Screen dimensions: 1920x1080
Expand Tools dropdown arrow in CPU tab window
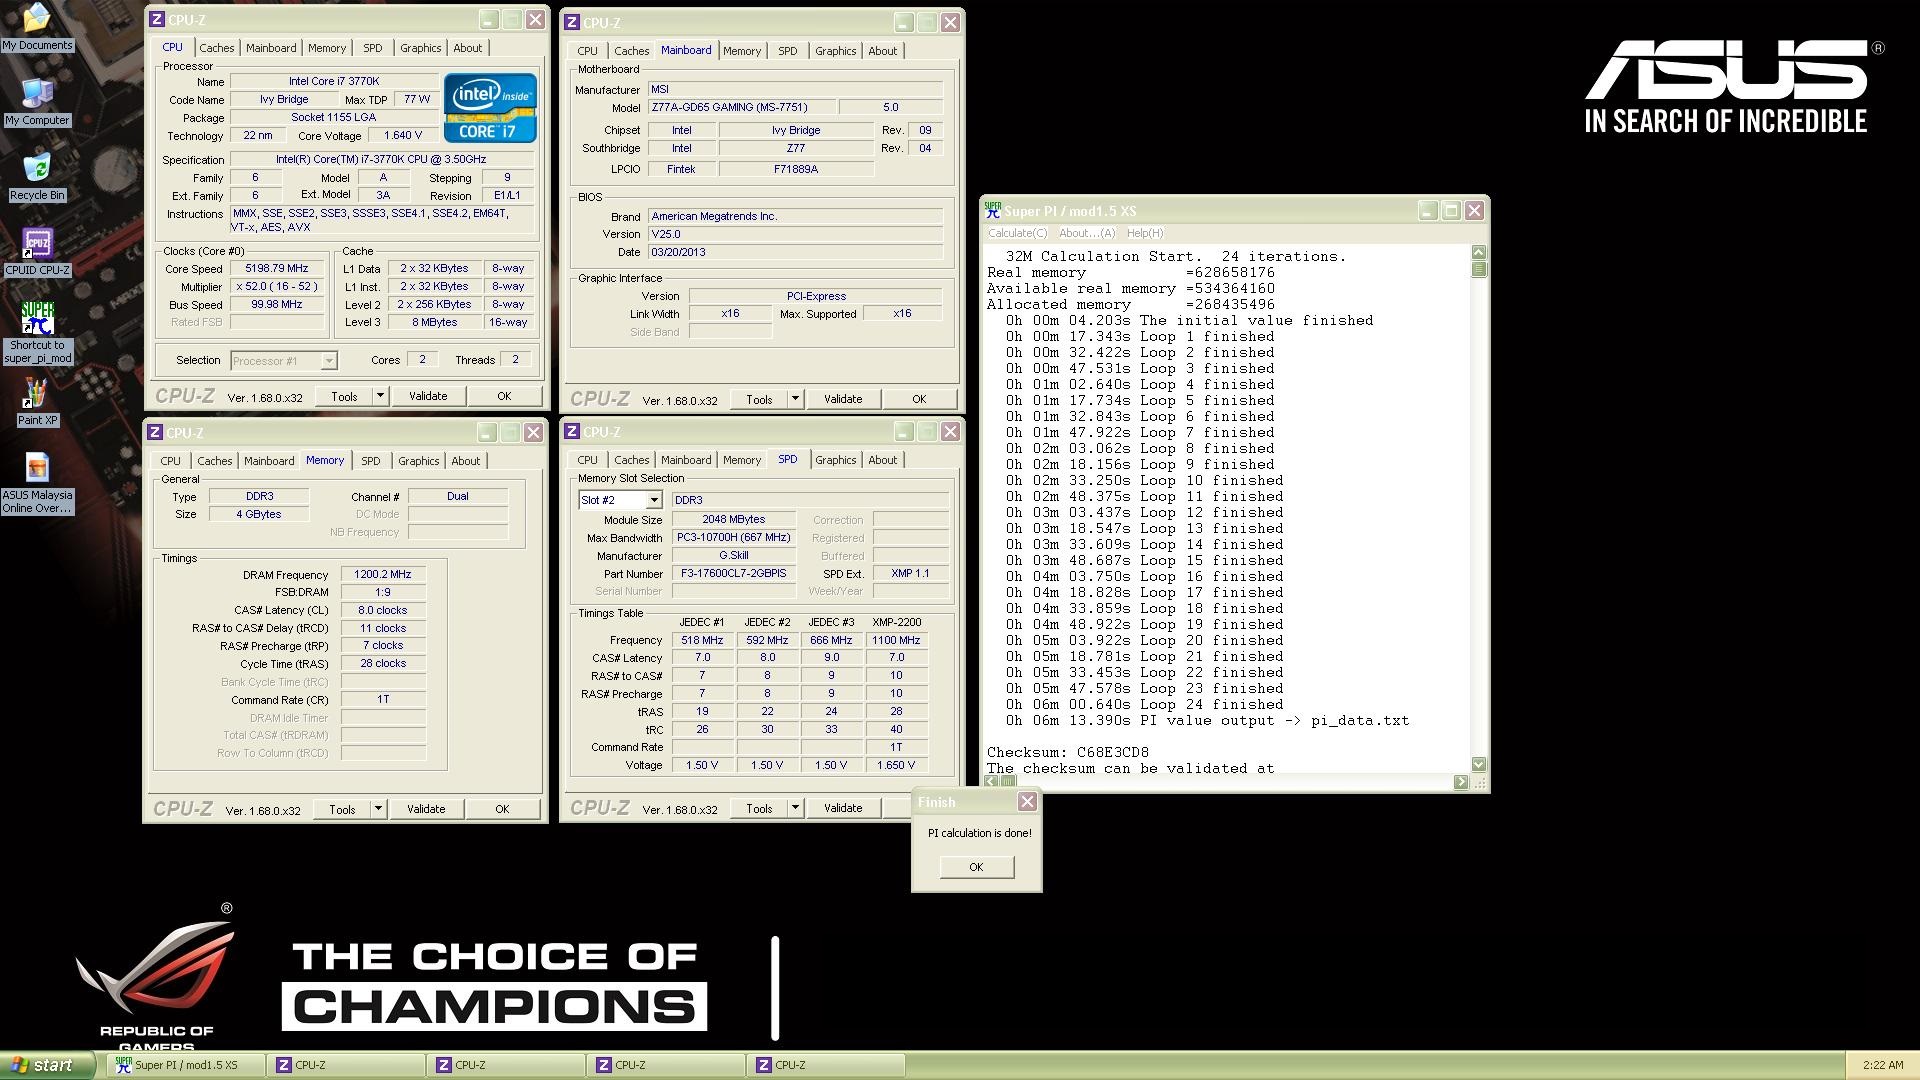tap(380, 396)
